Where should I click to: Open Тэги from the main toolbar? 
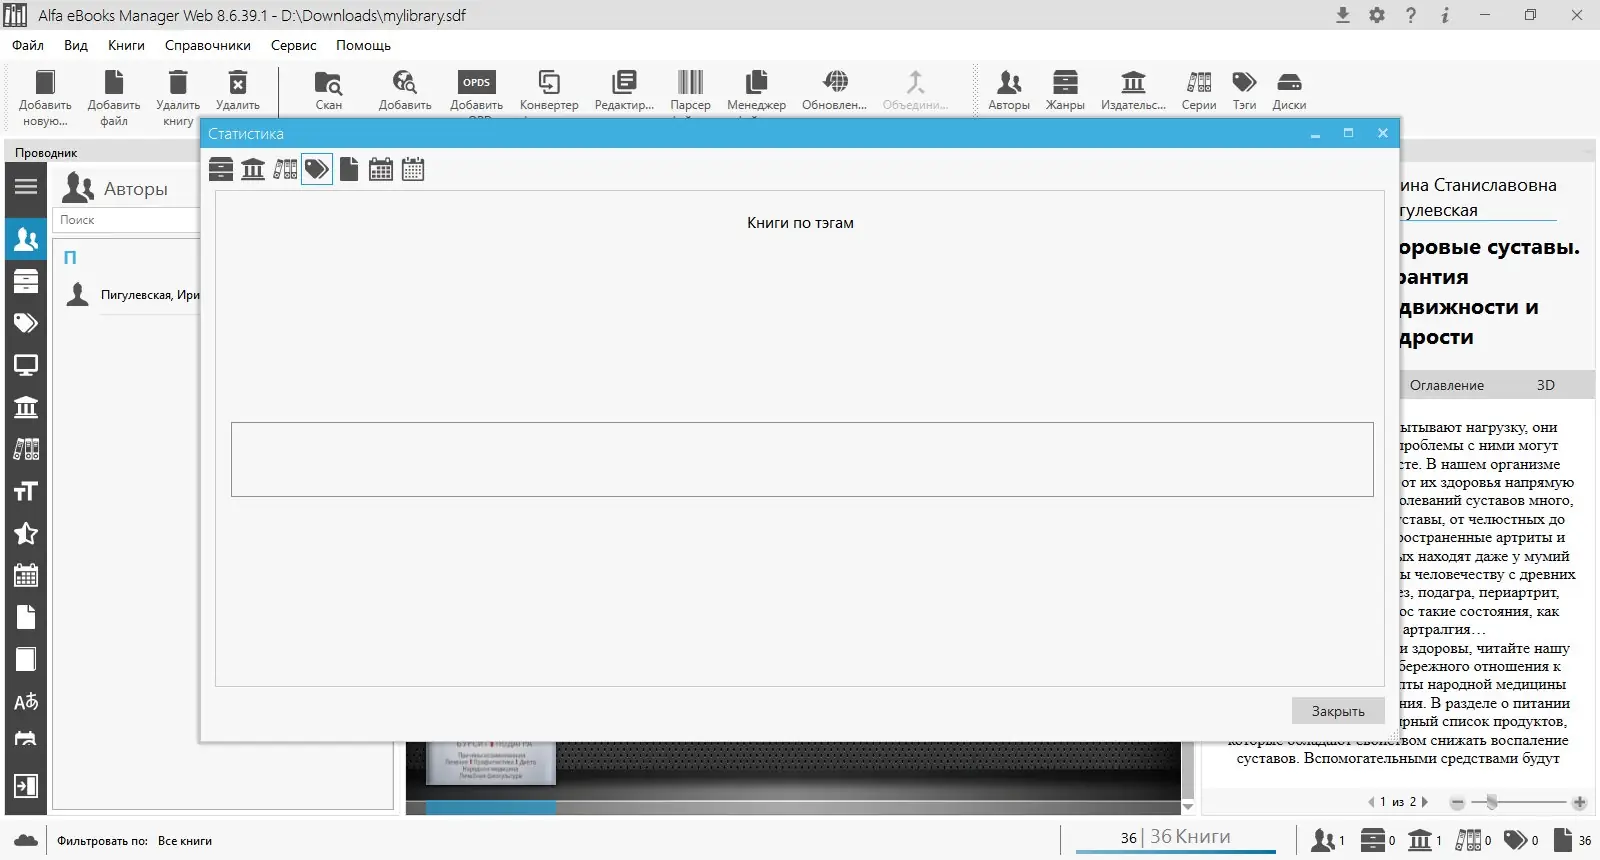(x=1244, y=90)
